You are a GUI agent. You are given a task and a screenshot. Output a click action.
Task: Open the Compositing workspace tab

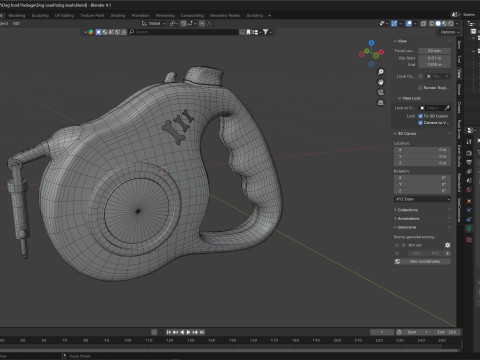pyautogui.click(x=192, y=15)
